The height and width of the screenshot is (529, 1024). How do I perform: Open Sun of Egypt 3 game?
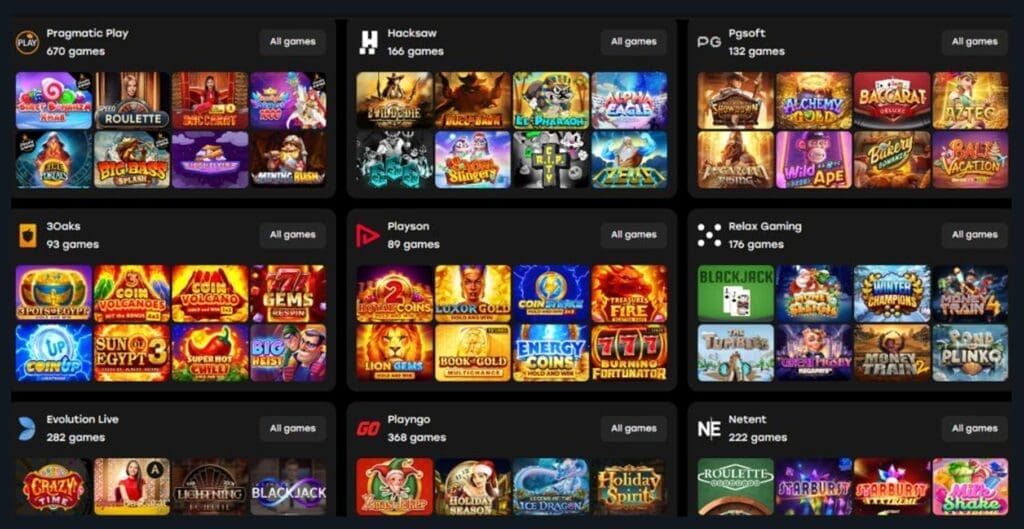click(x=132, y=353)
